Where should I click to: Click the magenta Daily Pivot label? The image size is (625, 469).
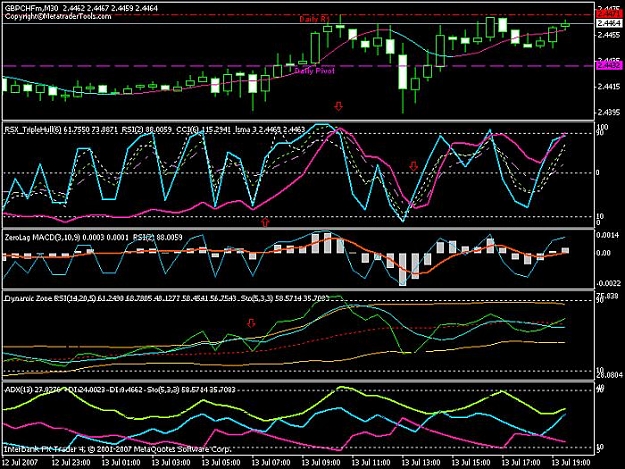click(x=314, y=71)
